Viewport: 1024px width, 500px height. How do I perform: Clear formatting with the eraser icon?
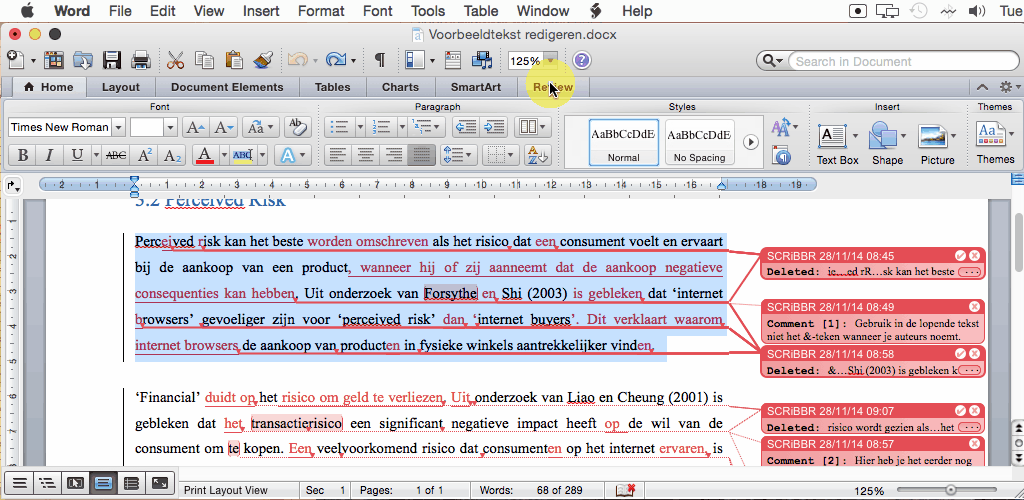[x=298, y=127]
